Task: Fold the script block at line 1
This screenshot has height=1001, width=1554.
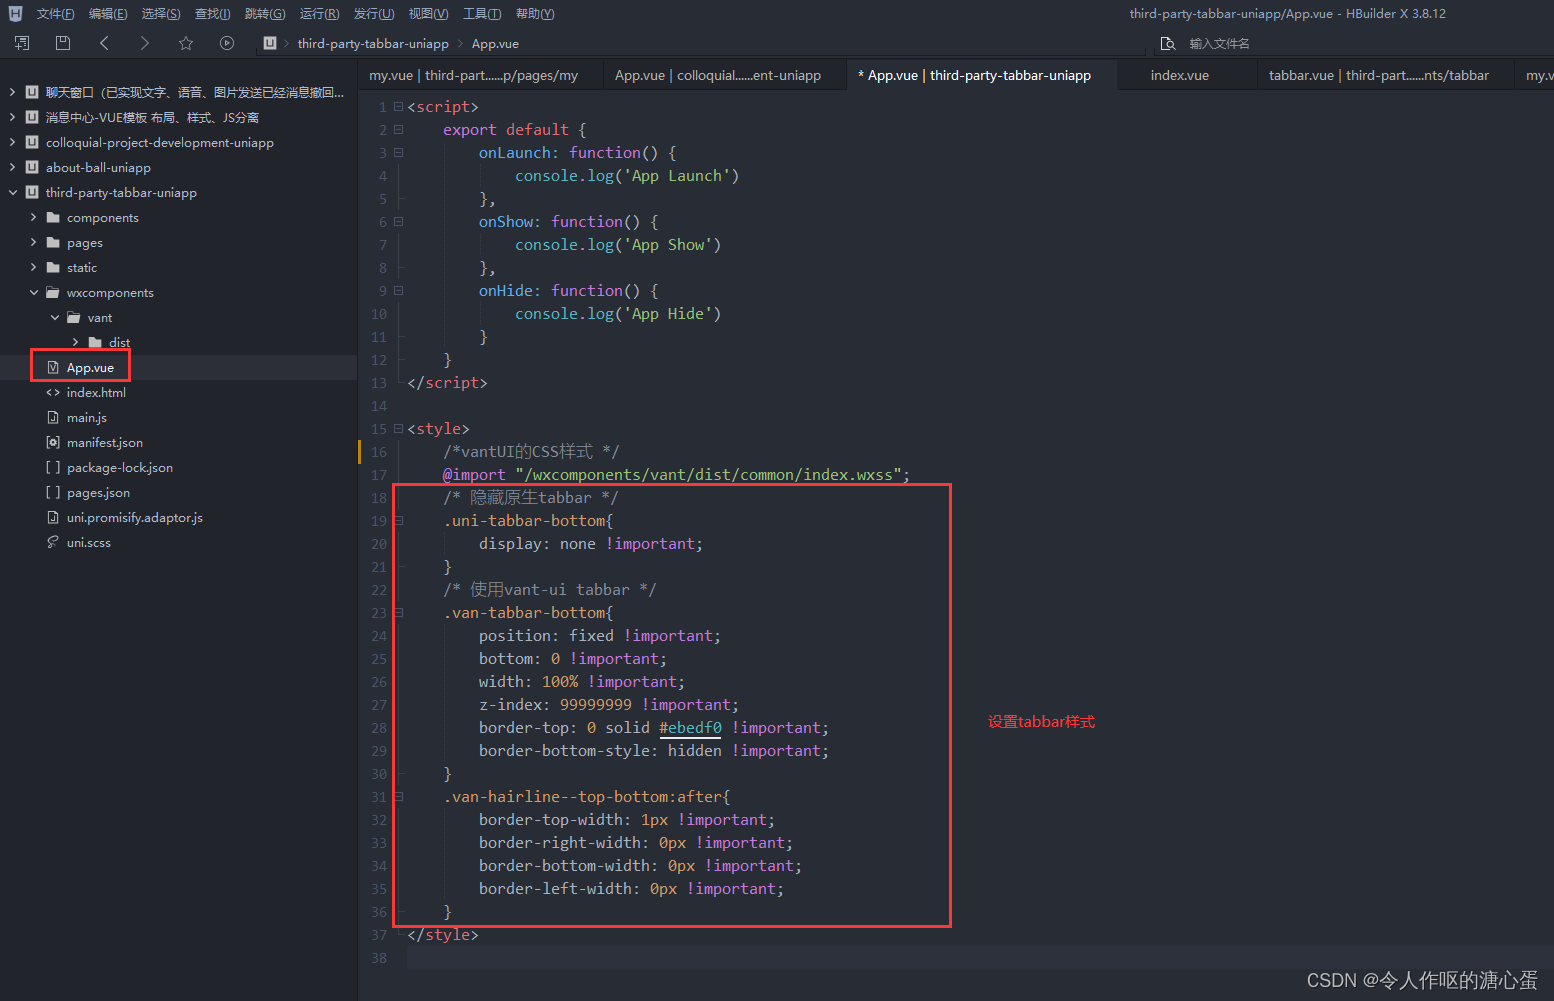Action: pos(398,106)
